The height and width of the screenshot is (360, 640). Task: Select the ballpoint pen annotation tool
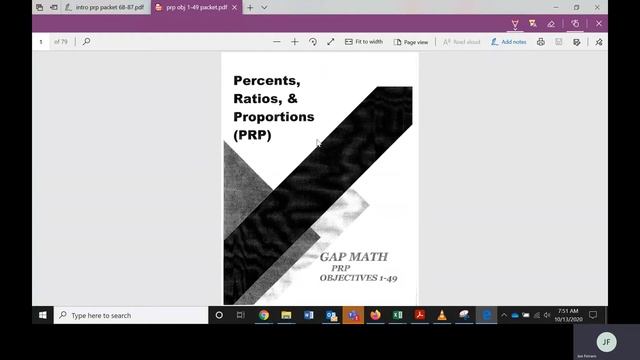pos(515,24)
